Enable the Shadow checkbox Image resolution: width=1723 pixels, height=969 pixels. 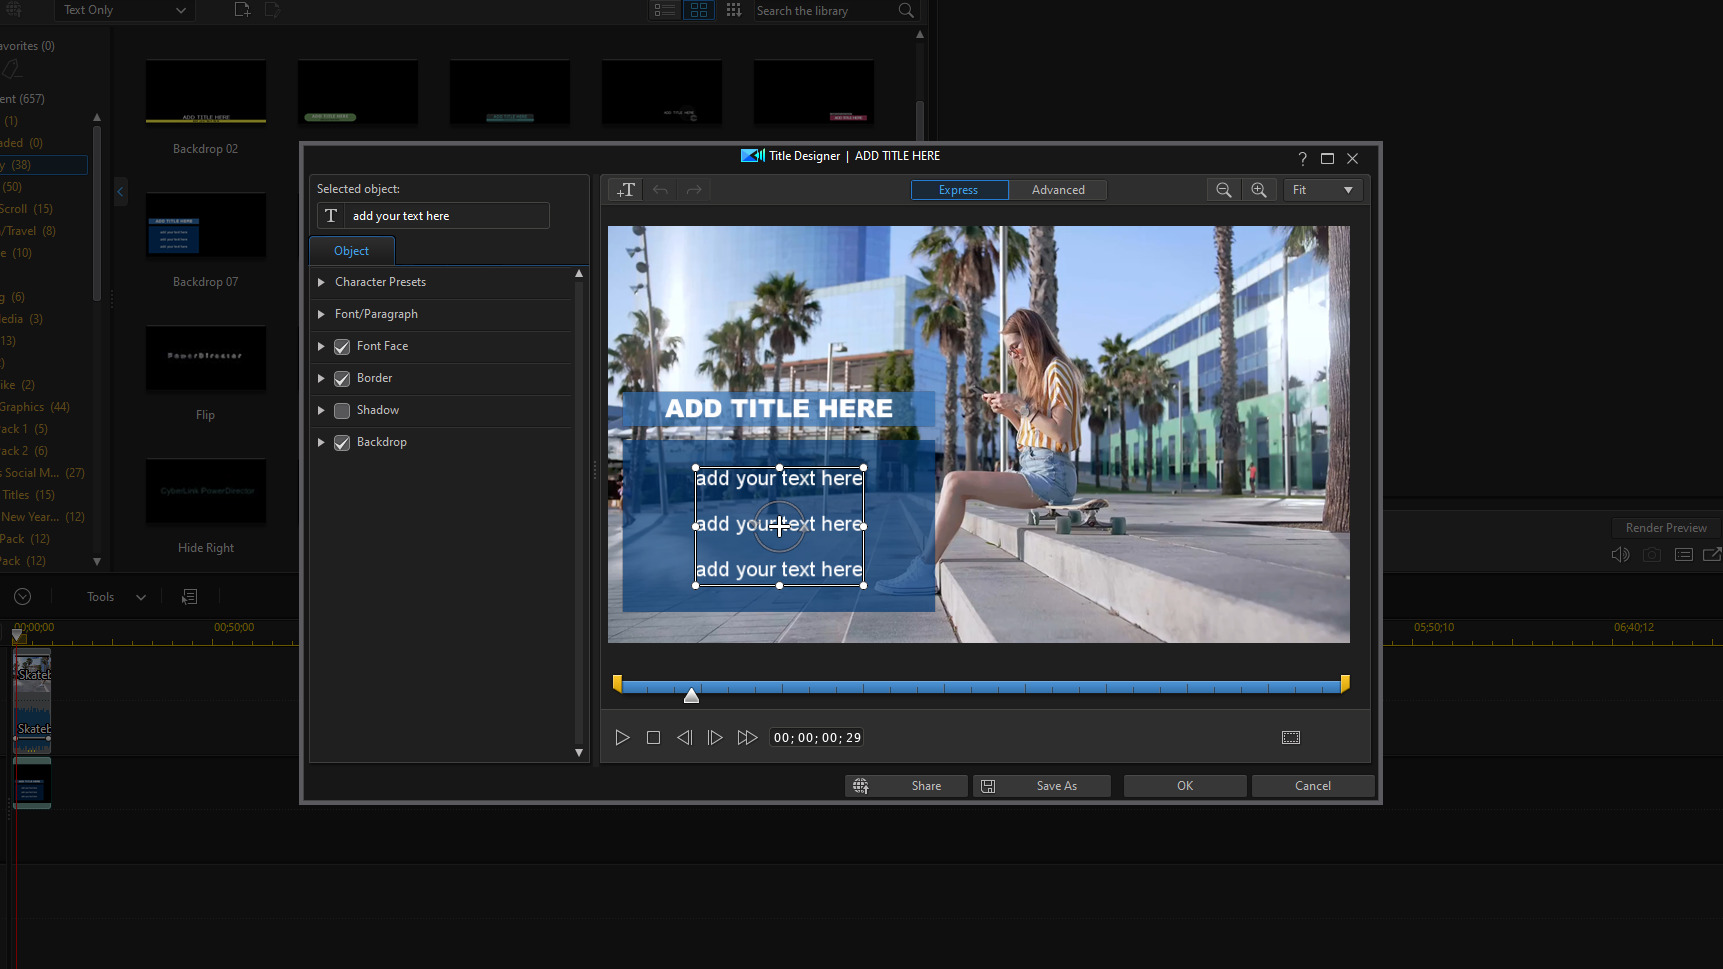[342, 411]
